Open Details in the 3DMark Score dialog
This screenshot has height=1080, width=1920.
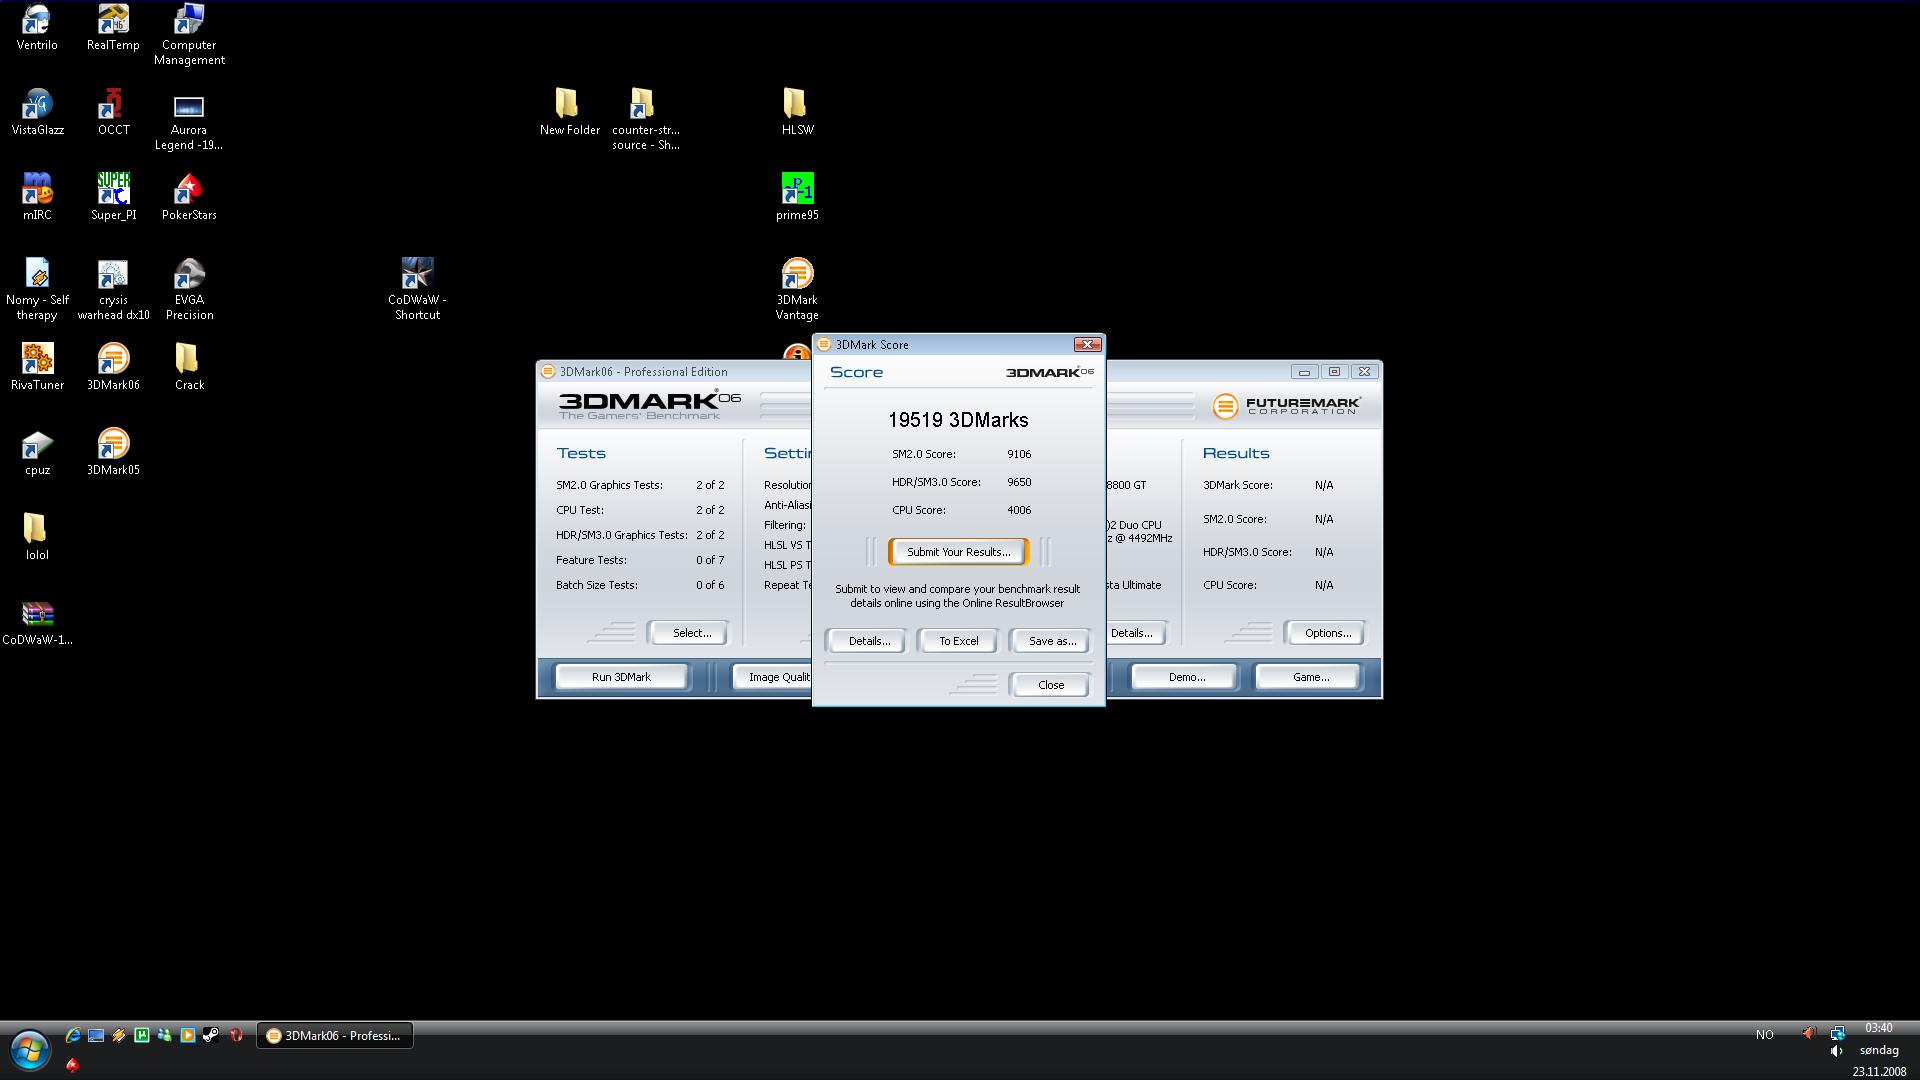pyautogui.click(x=868, y=641)
